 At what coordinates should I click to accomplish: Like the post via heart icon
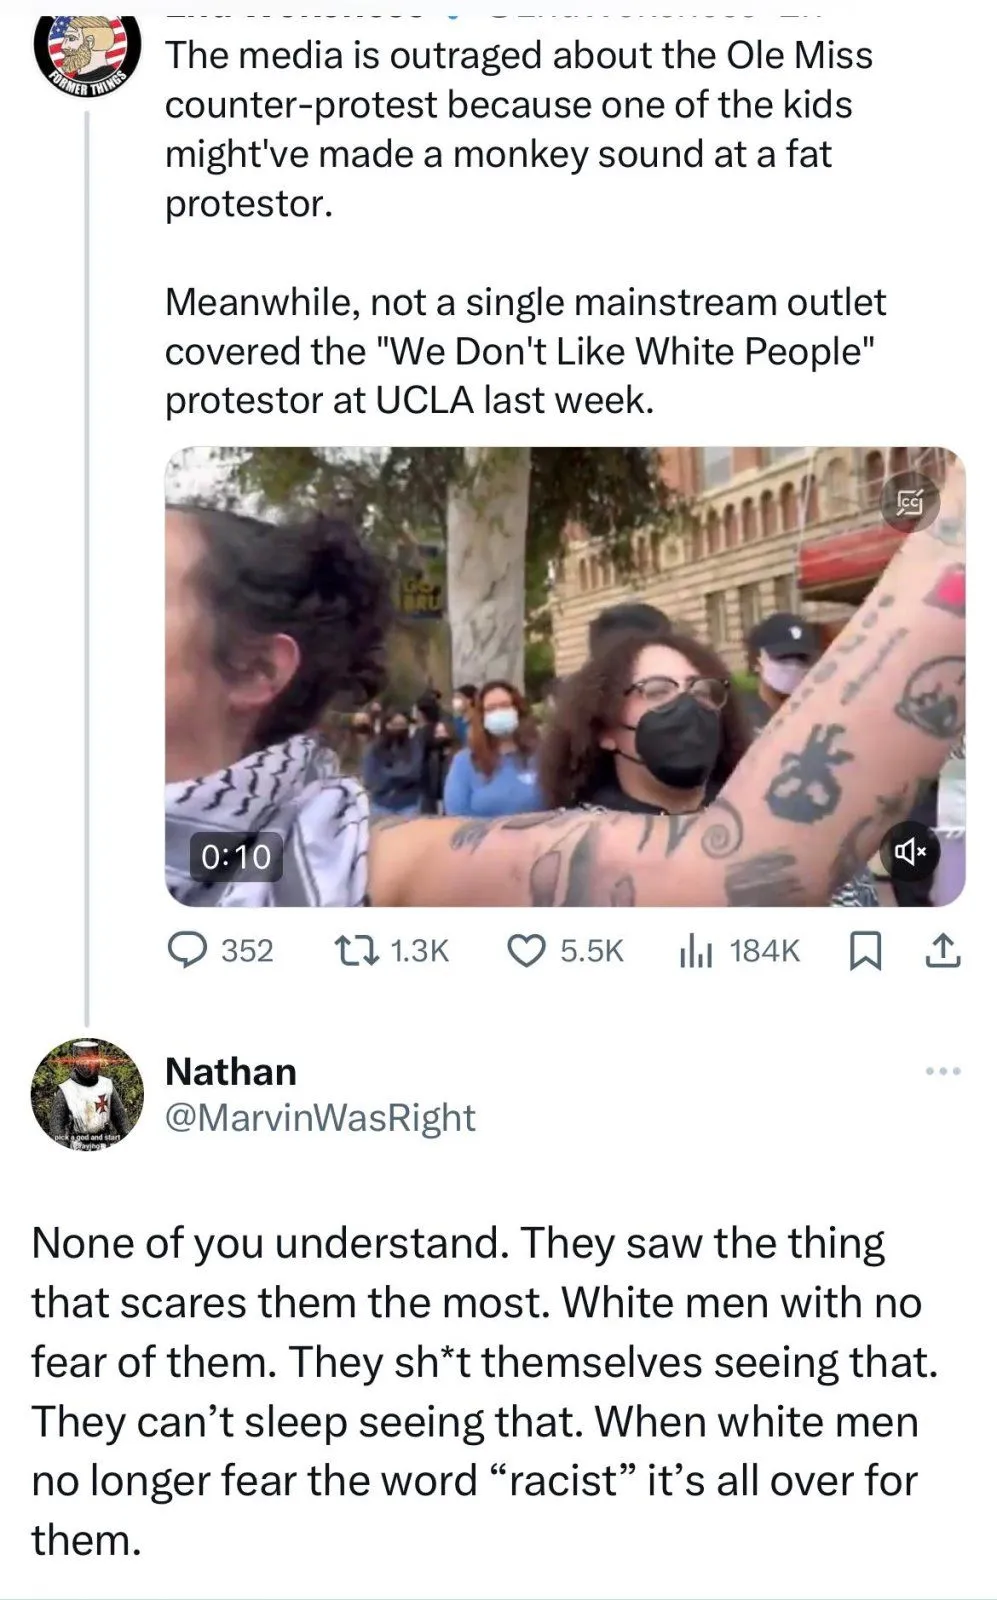click(x=527, y=950)
